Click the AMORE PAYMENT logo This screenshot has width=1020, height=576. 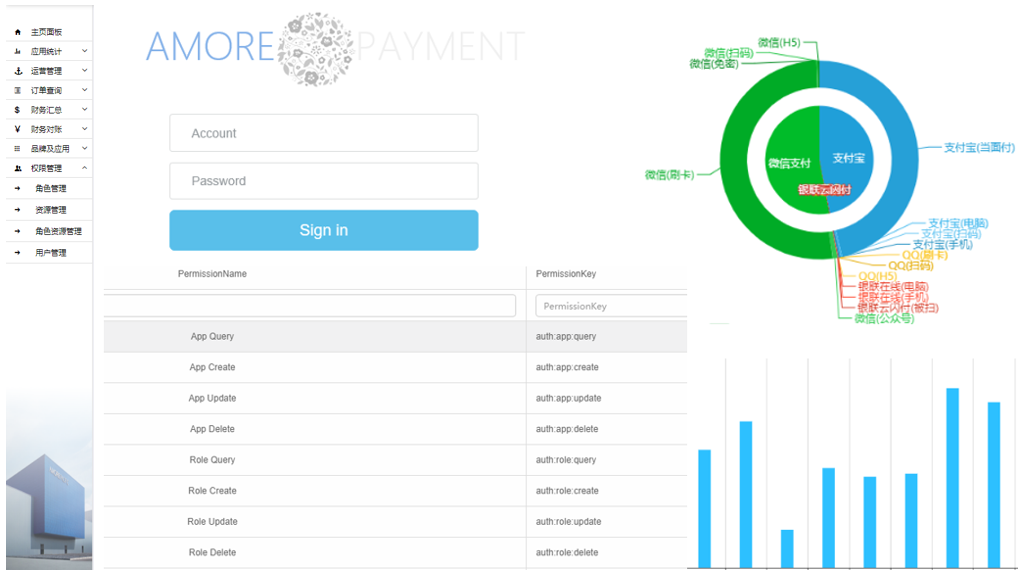coord(335,48)
